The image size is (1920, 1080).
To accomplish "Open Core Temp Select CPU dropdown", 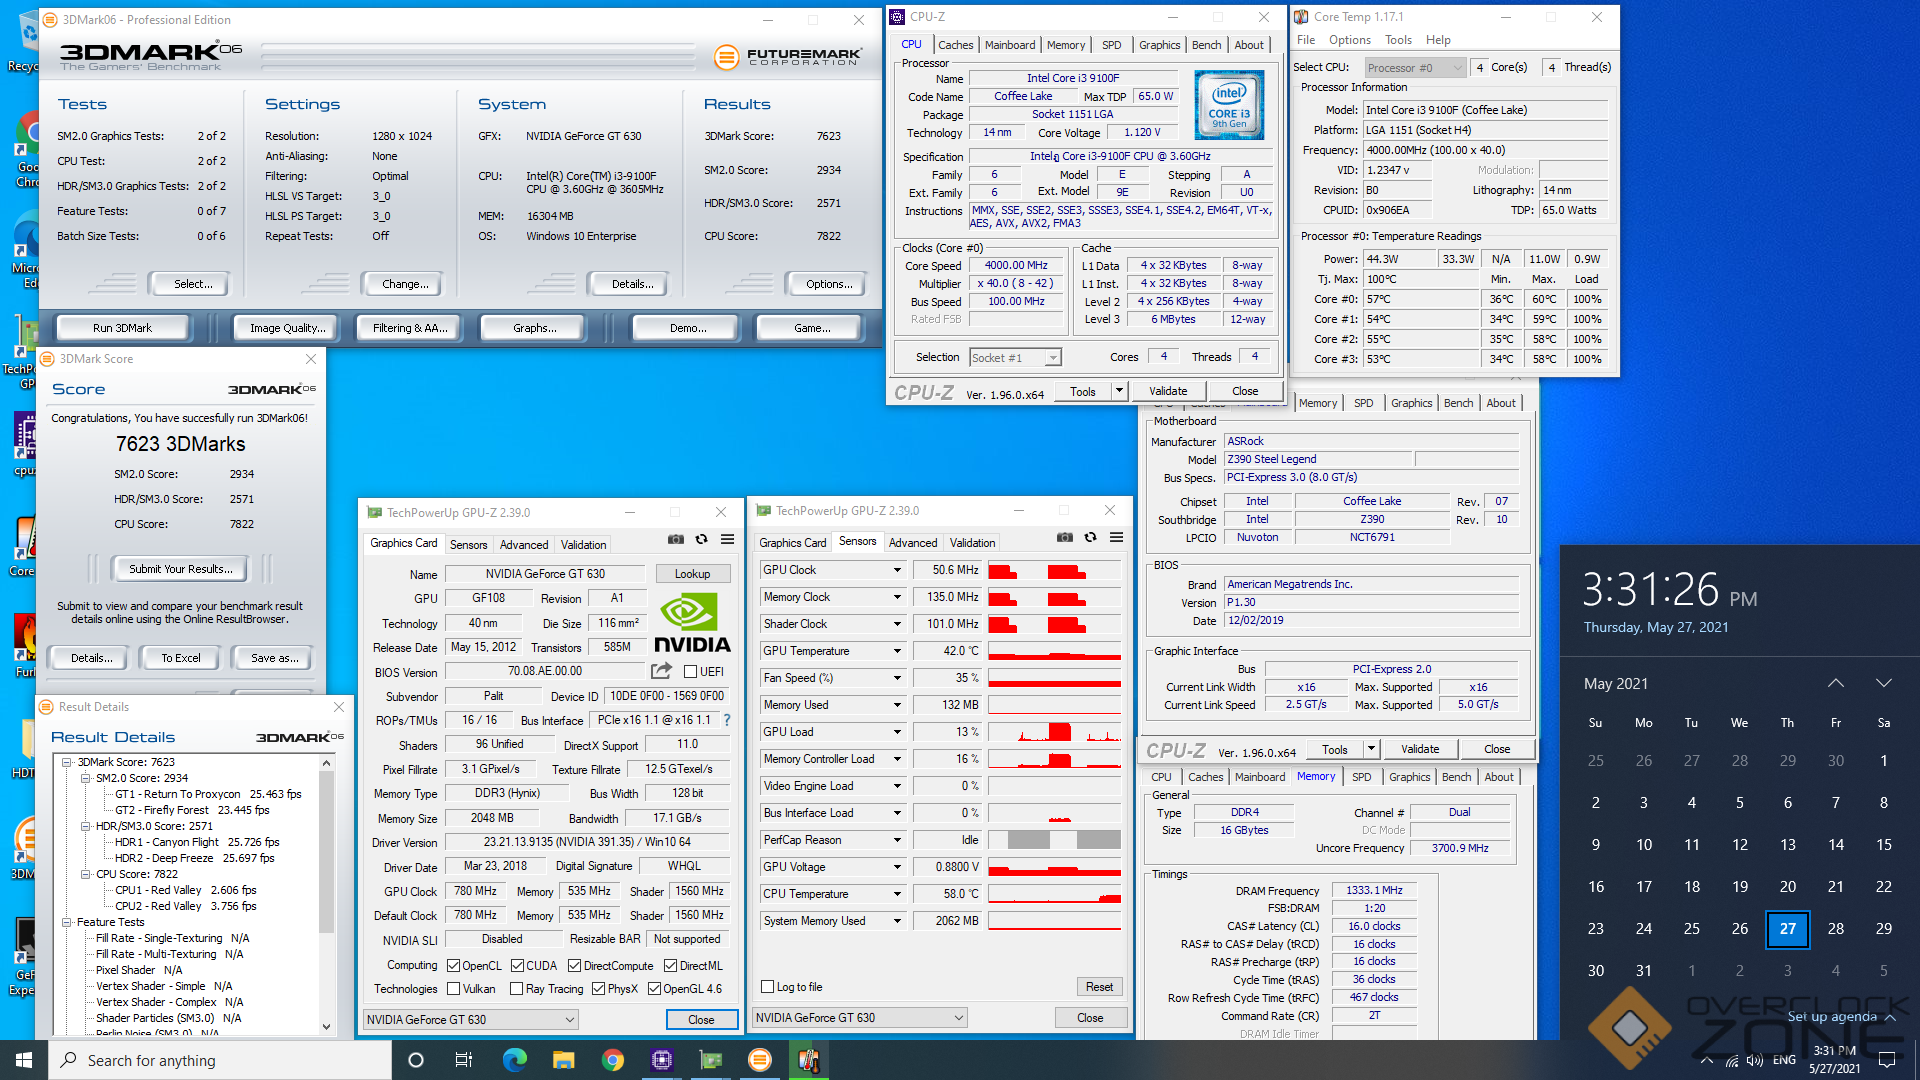I will (1415, 68).
